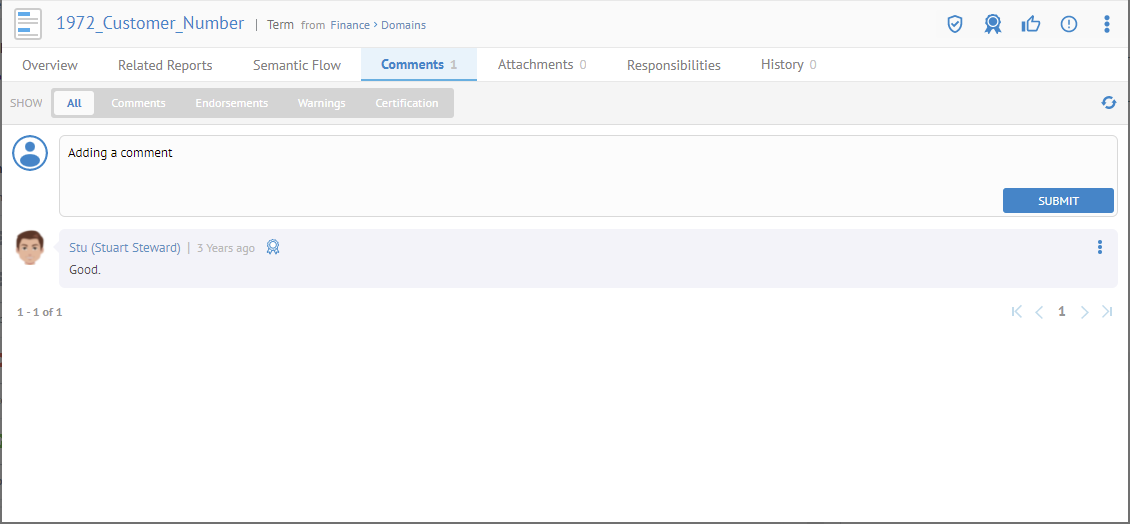1130x524 pixels.
Task: Go to next page of comments
Action: pyautogui.click(x=1085, y=312)
